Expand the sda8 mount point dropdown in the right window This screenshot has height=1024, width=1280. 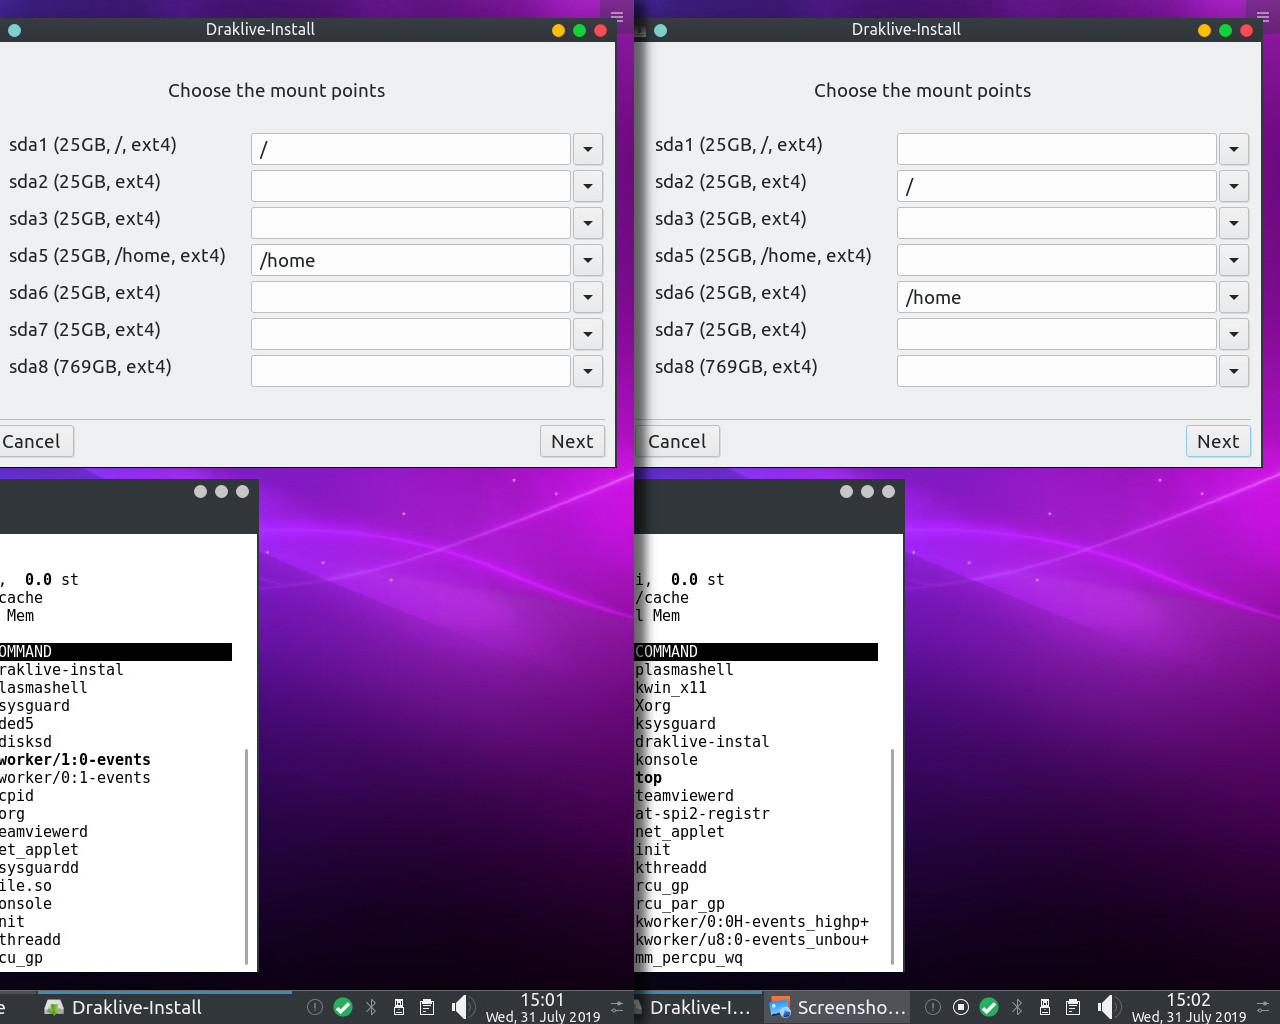click(x=1234, y=371)
